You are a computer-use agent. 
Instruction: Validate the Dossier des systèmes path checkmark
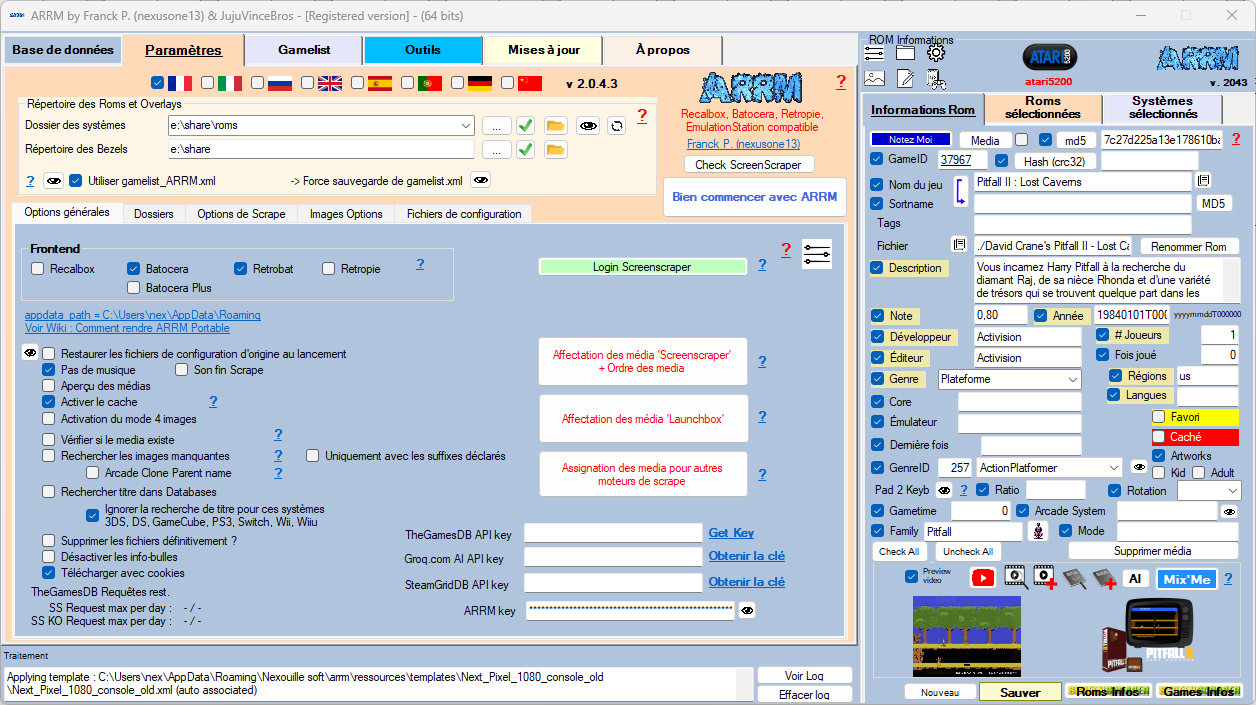coord(525,125)
